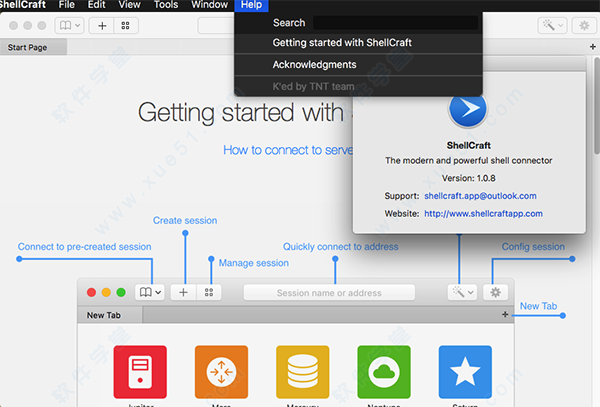Open the File menu

click(x=67, y=5)
